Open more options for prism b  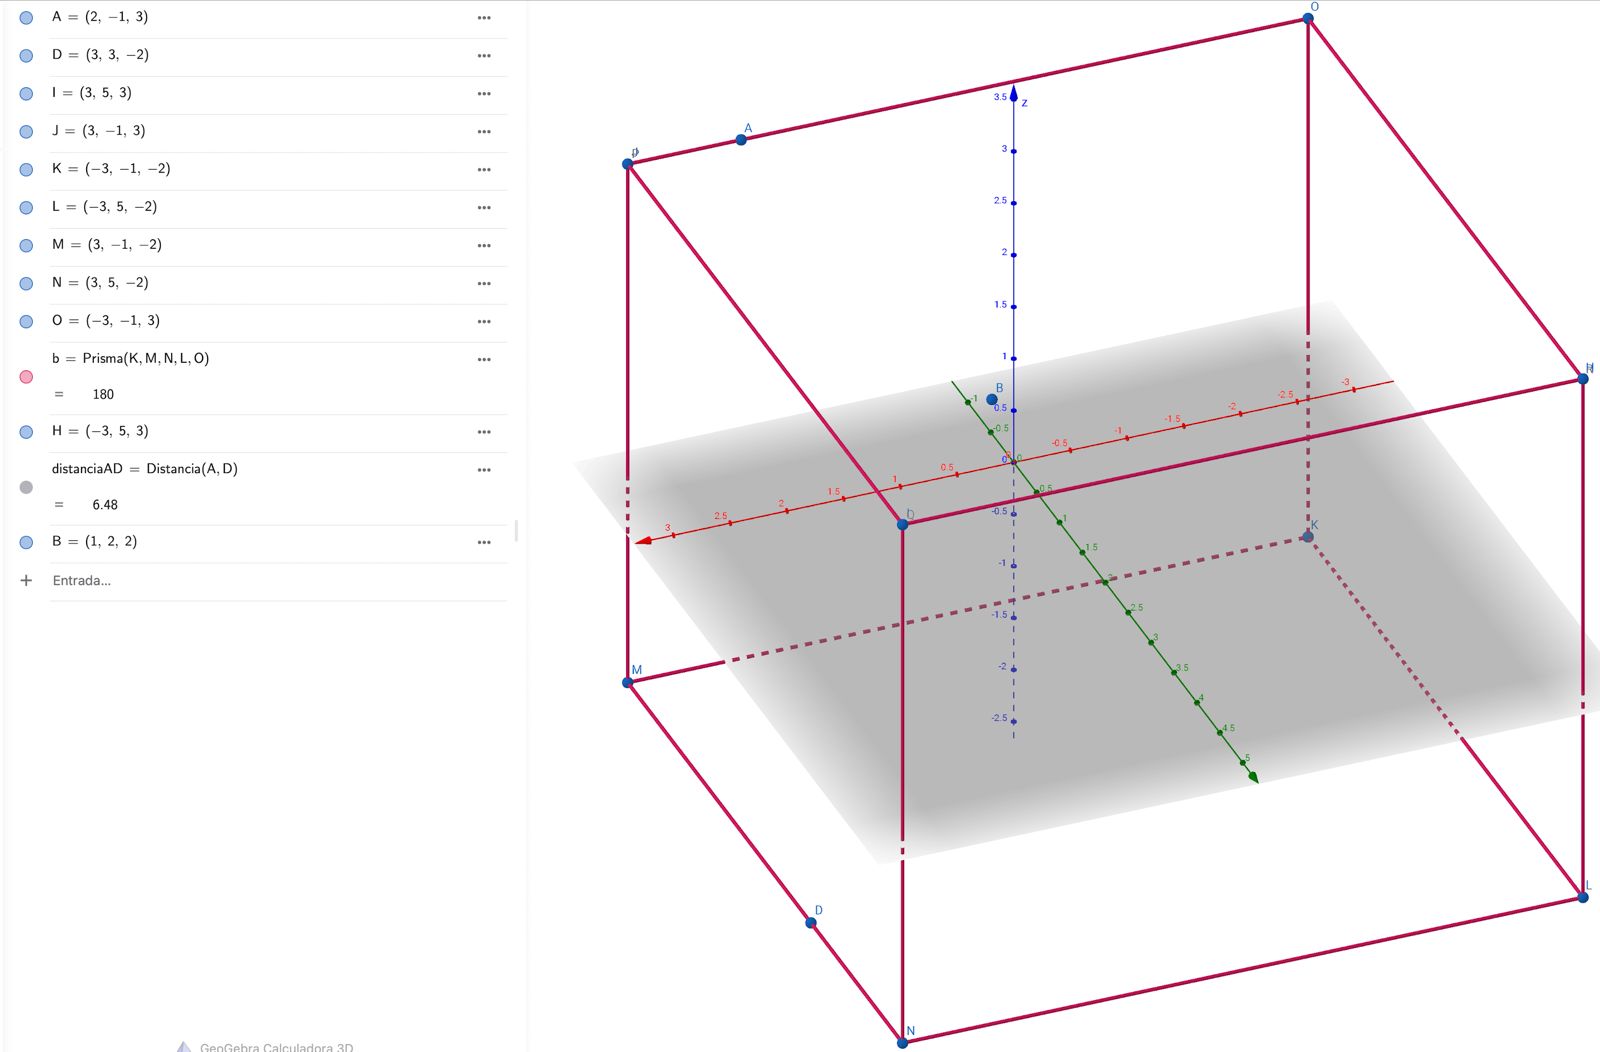pyautogui.click(x=484, y=360)
